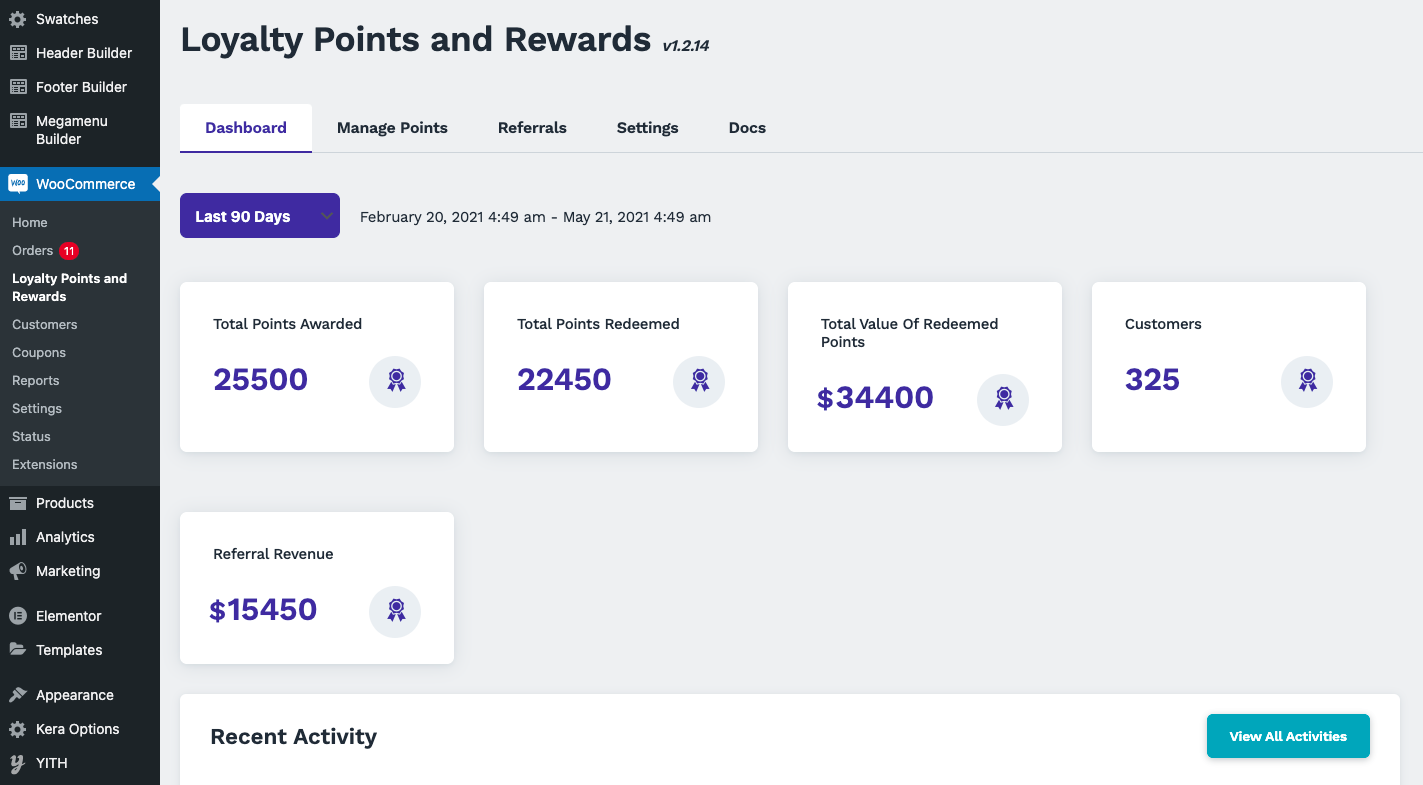Click the Total Points Awarded badge icon
Screen dimensions: 1423x785
[395, 381]
